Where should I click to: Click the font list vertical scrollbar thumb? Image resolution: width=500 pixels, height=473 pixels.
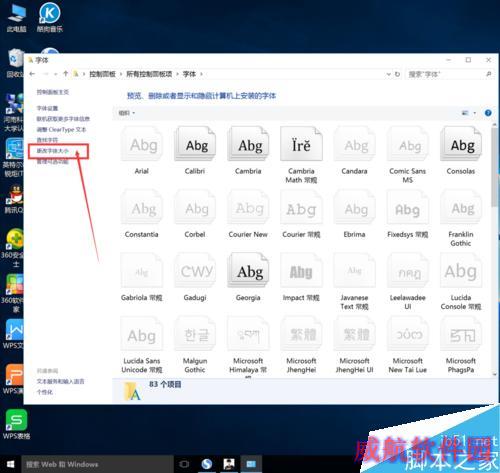pyautogui.click(x=495, y=167)
